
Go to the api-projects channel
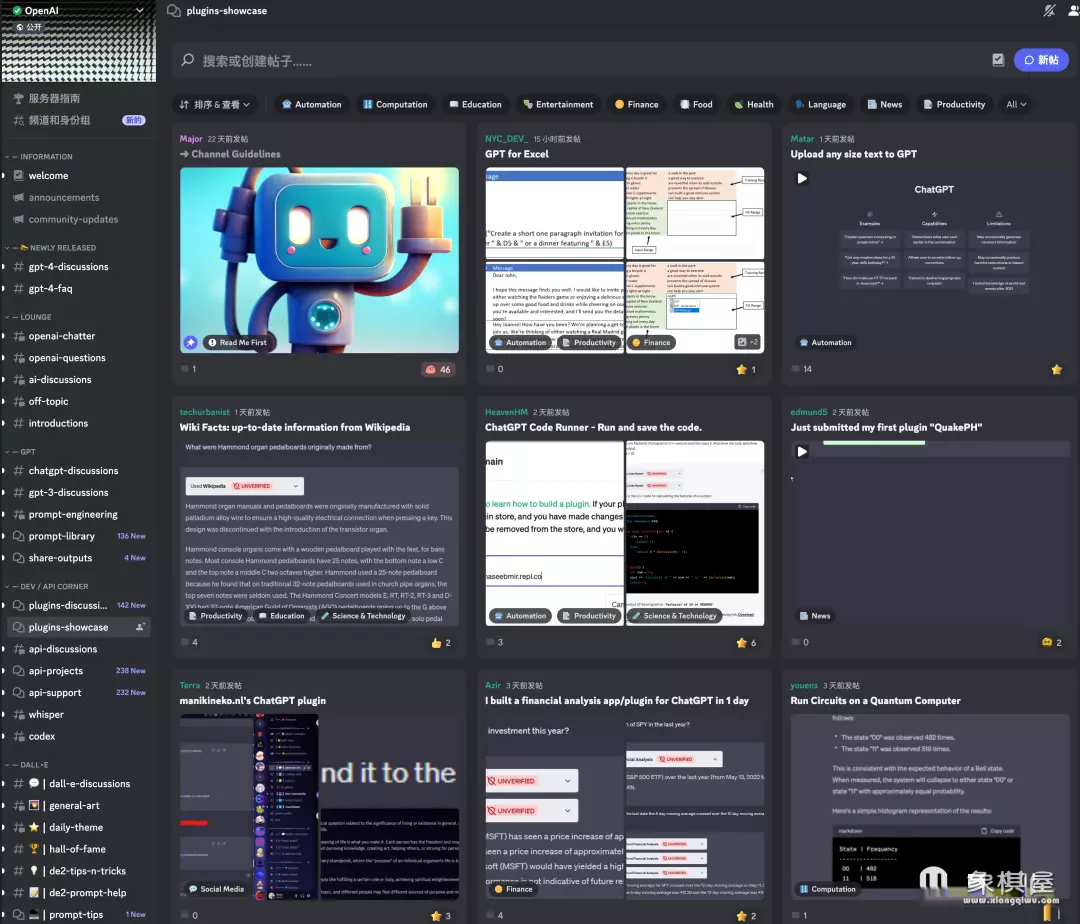pyautogui.click(x=56, y=671)
